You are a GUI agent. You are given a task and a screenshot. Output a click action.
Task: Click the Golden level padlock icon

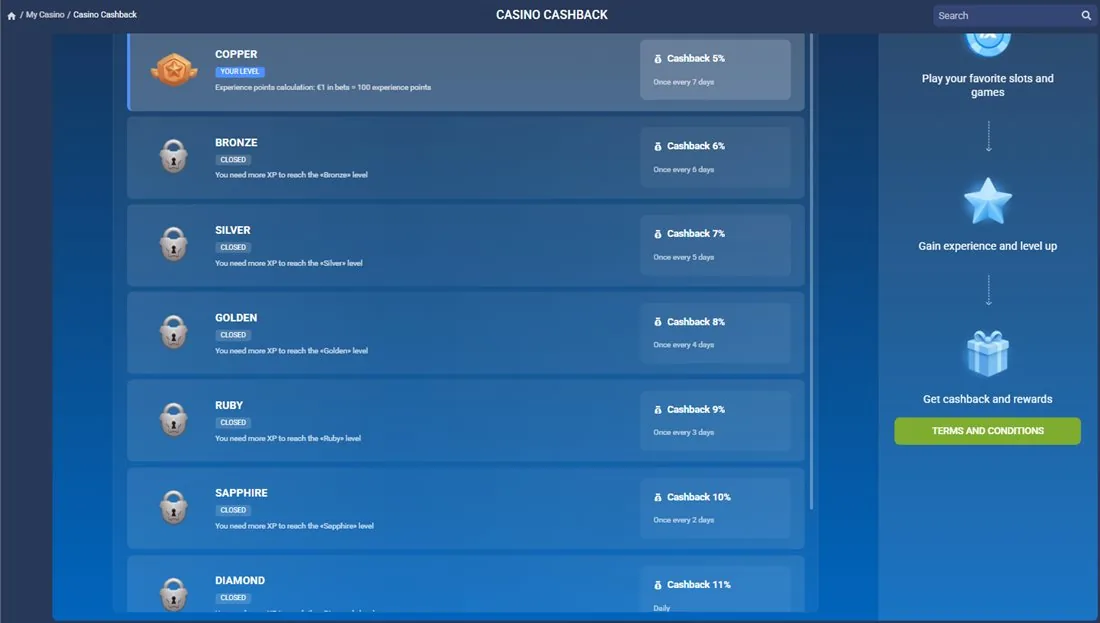pos(173,331)
